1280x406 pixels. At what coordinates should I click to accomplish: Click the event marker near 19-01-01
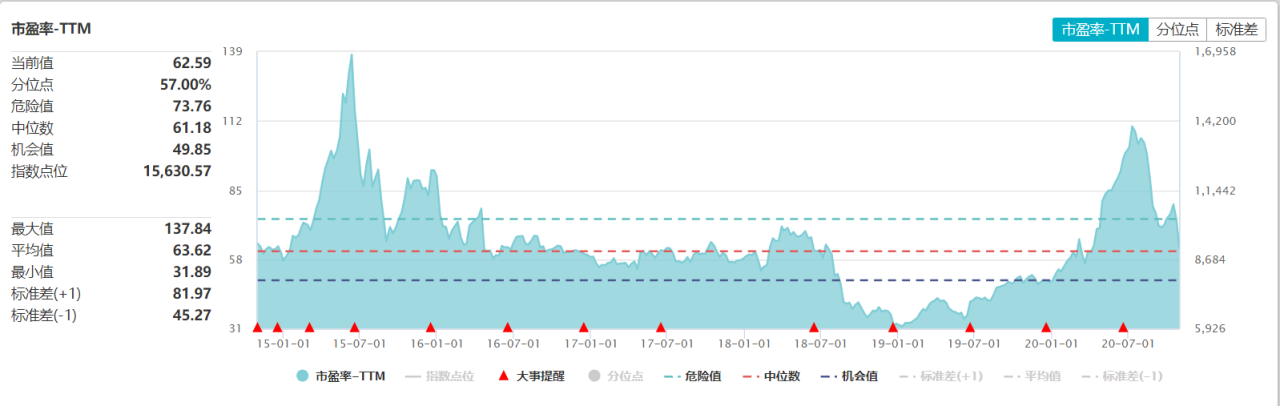(x=893, y=327)
